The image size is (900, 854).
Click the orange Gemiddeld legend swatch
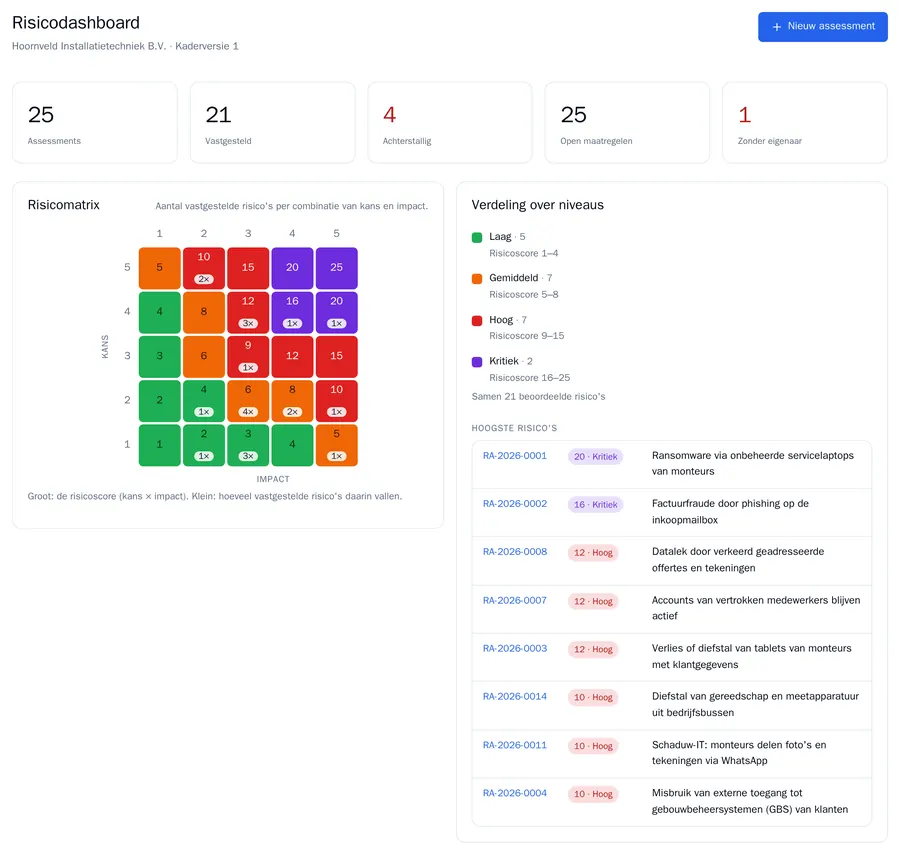(476, 278)
